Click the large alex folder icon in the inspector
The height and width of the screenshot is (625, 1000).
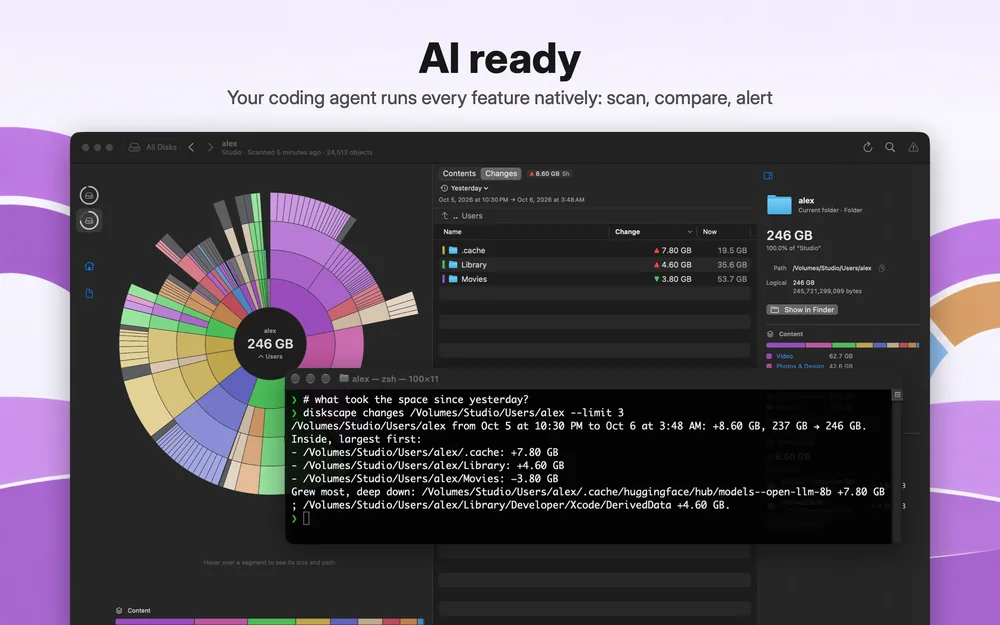pyautogui.click(x=779, y=205)
